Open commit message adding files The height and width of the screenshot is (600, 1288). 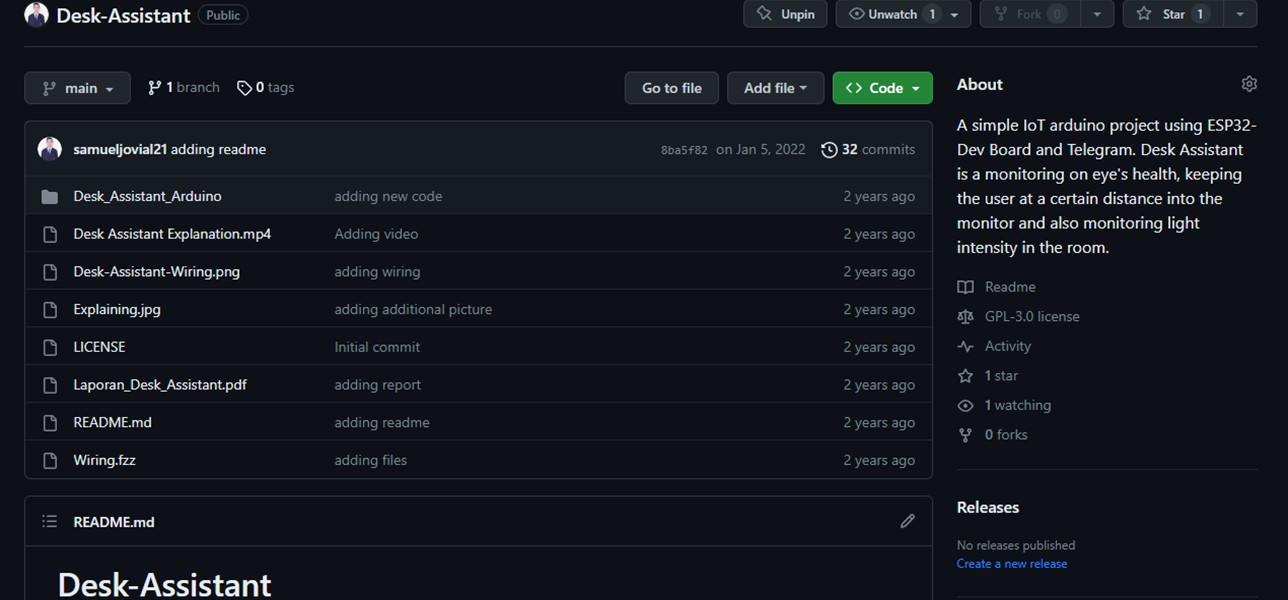(x=370, y=460)
